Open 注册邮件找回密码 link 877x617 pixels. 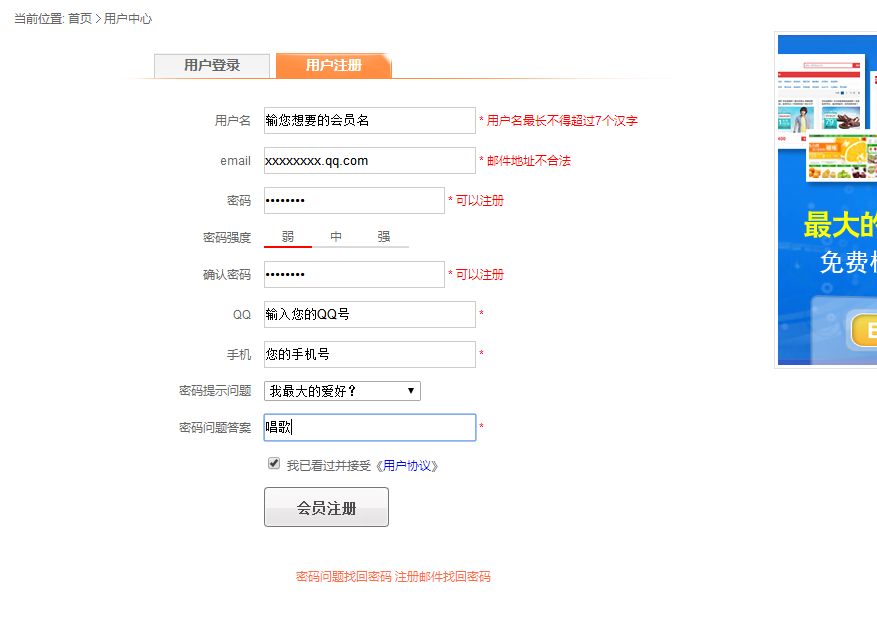pos(442,577)
